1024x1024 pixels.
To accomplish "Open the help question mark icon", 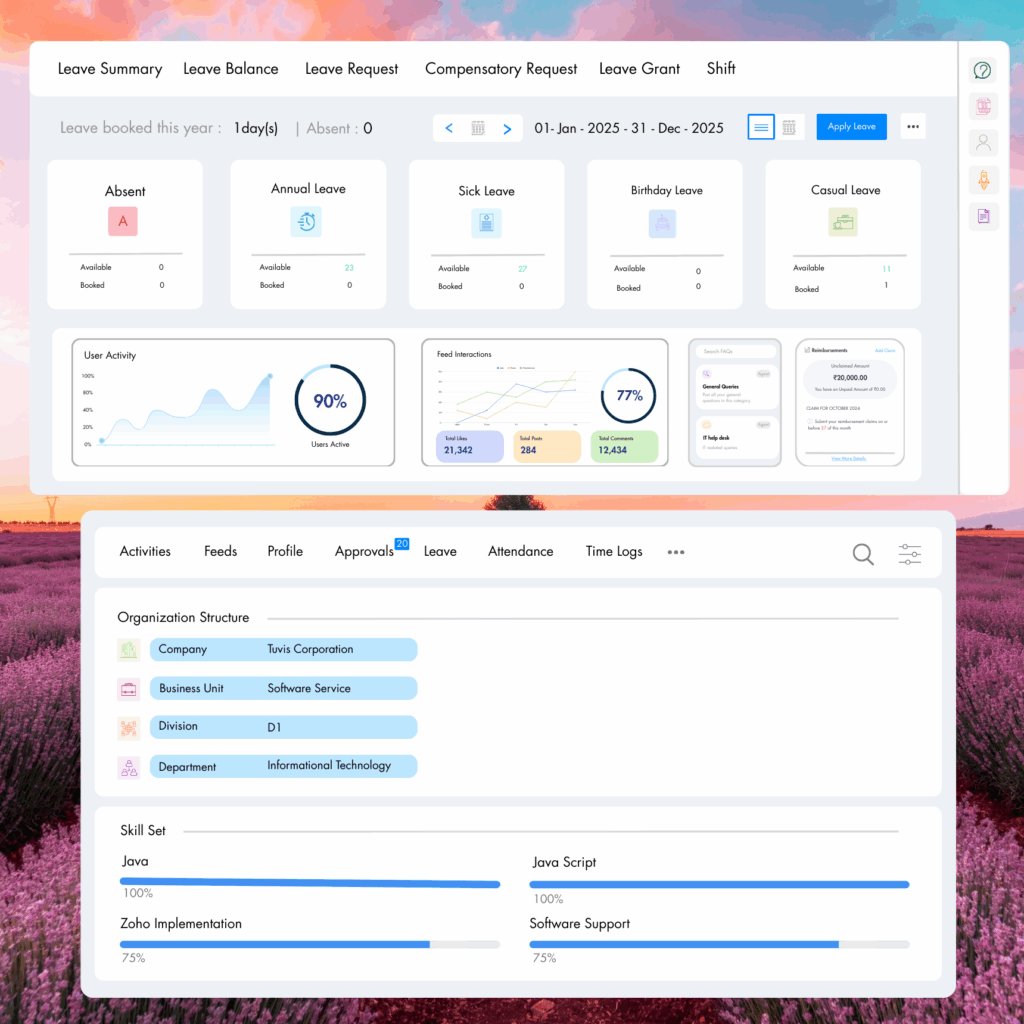I will point(982,70).
